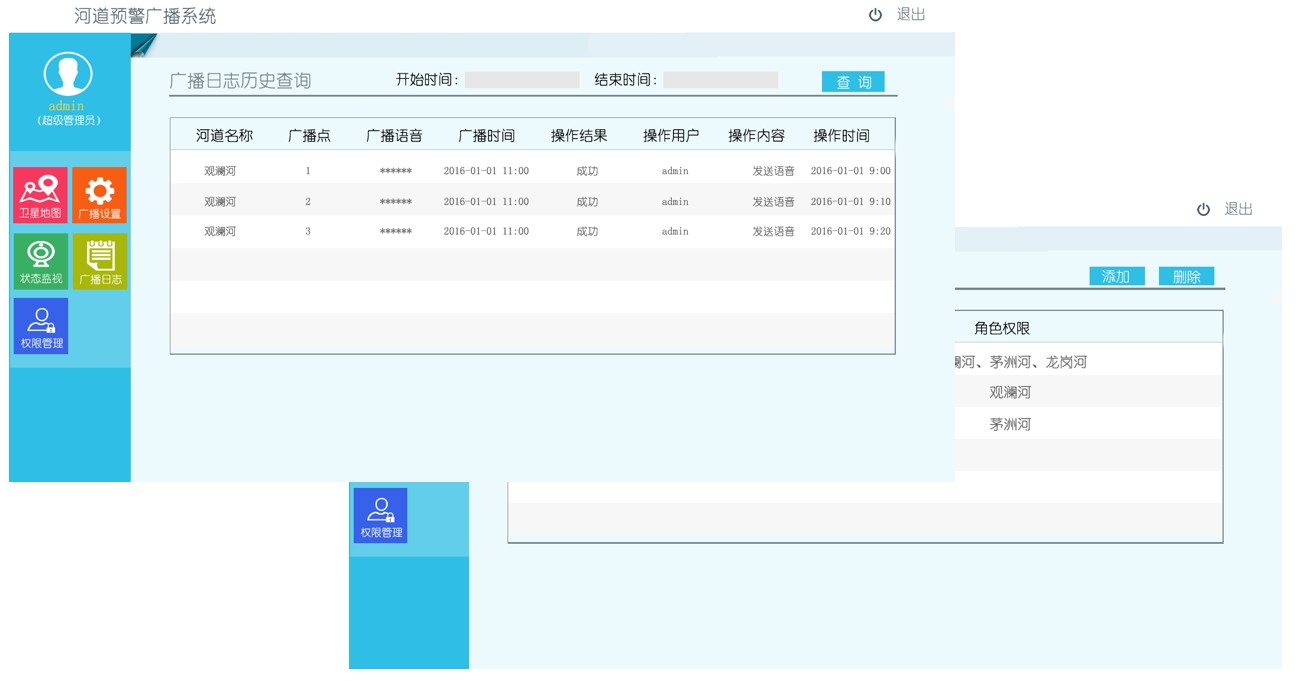Click the 广播点 column header
This screenshot has width=1298, height=681.
click(x=309, y=135)
